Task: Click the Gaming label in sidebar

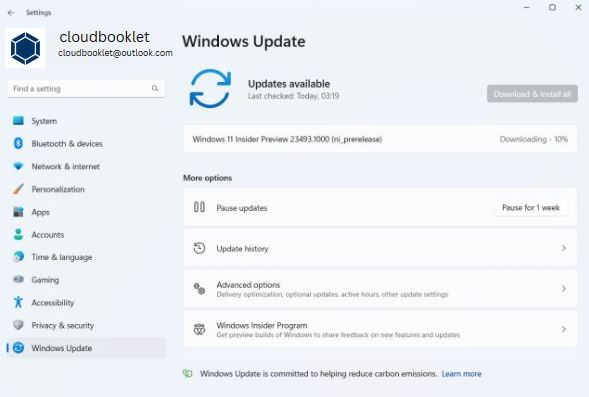Action: pyautogui.click(x=45, y=280)
